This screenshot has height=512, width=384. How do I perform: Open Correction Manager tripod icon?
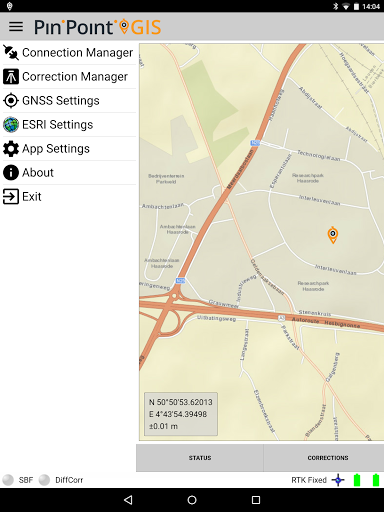[11, 77]
